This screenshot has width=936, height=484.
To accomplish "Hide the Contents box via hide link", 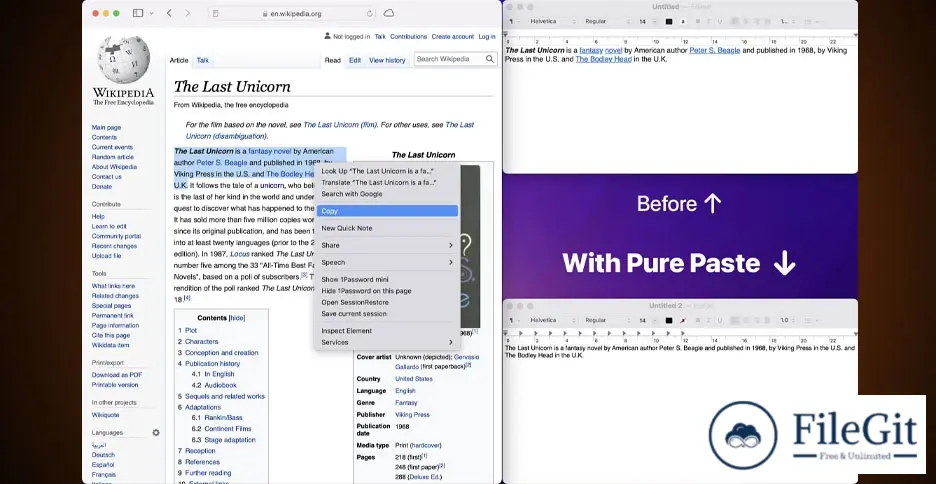I will (x=237, y=318).
